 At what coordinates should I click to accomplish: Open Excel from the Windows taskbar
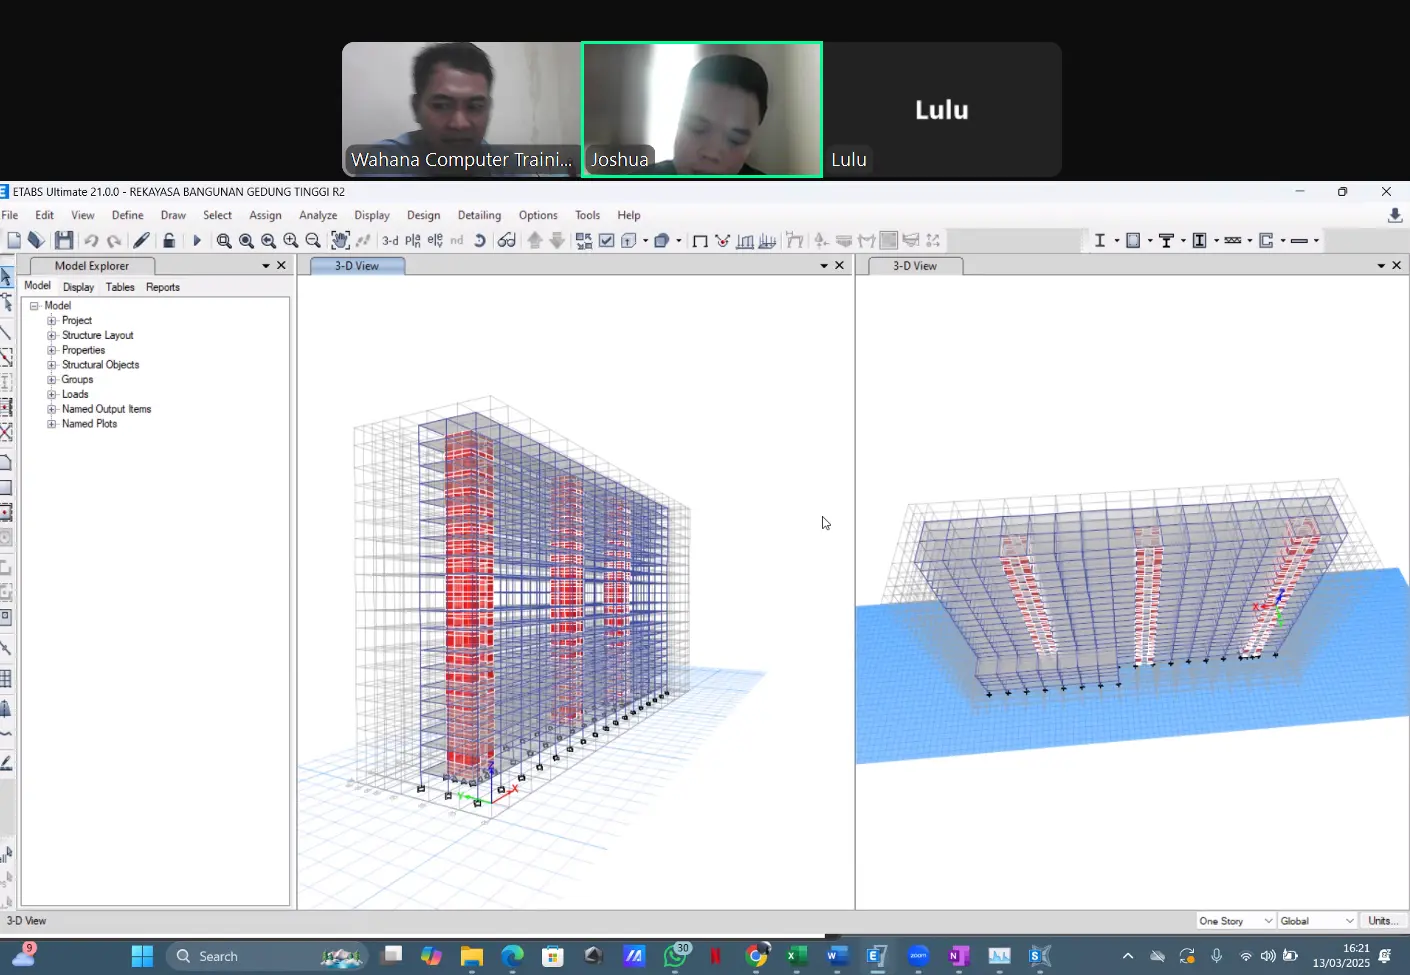[x=796, y=956]
